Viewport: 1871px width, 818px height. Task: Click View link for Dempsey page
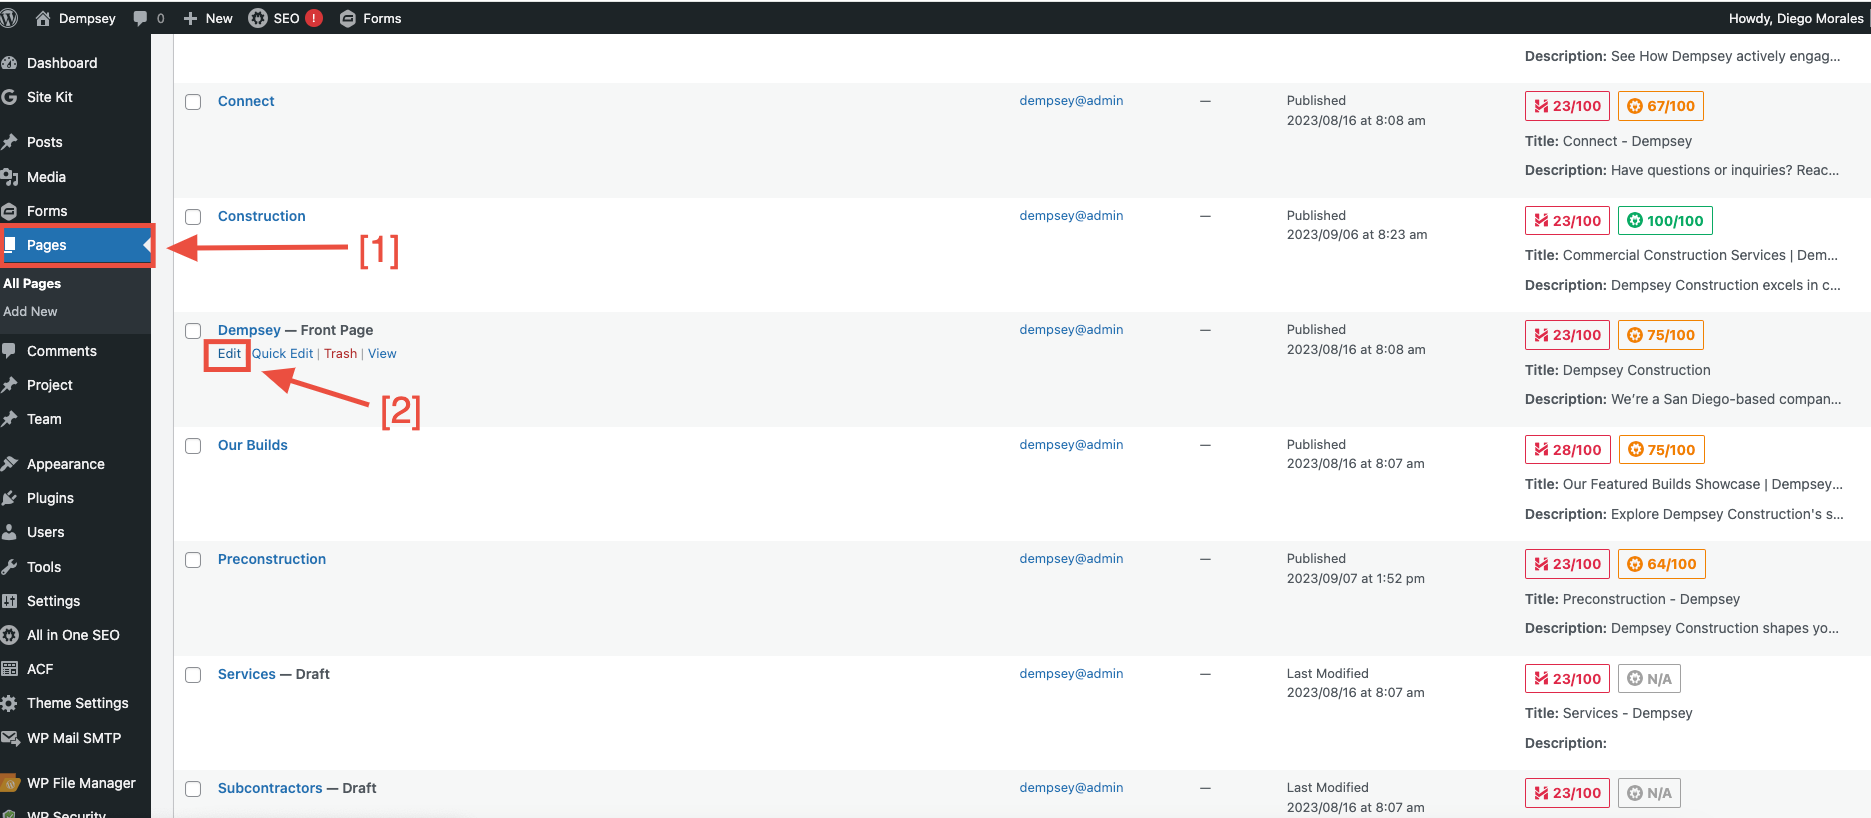click(382, 353)
